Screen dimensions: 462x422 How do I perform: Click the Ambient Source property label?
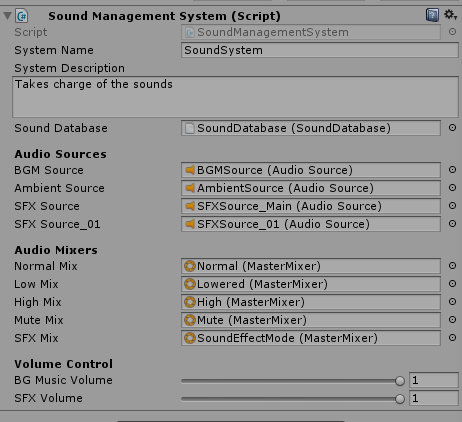pyautogui.click(x=59, y=188)
